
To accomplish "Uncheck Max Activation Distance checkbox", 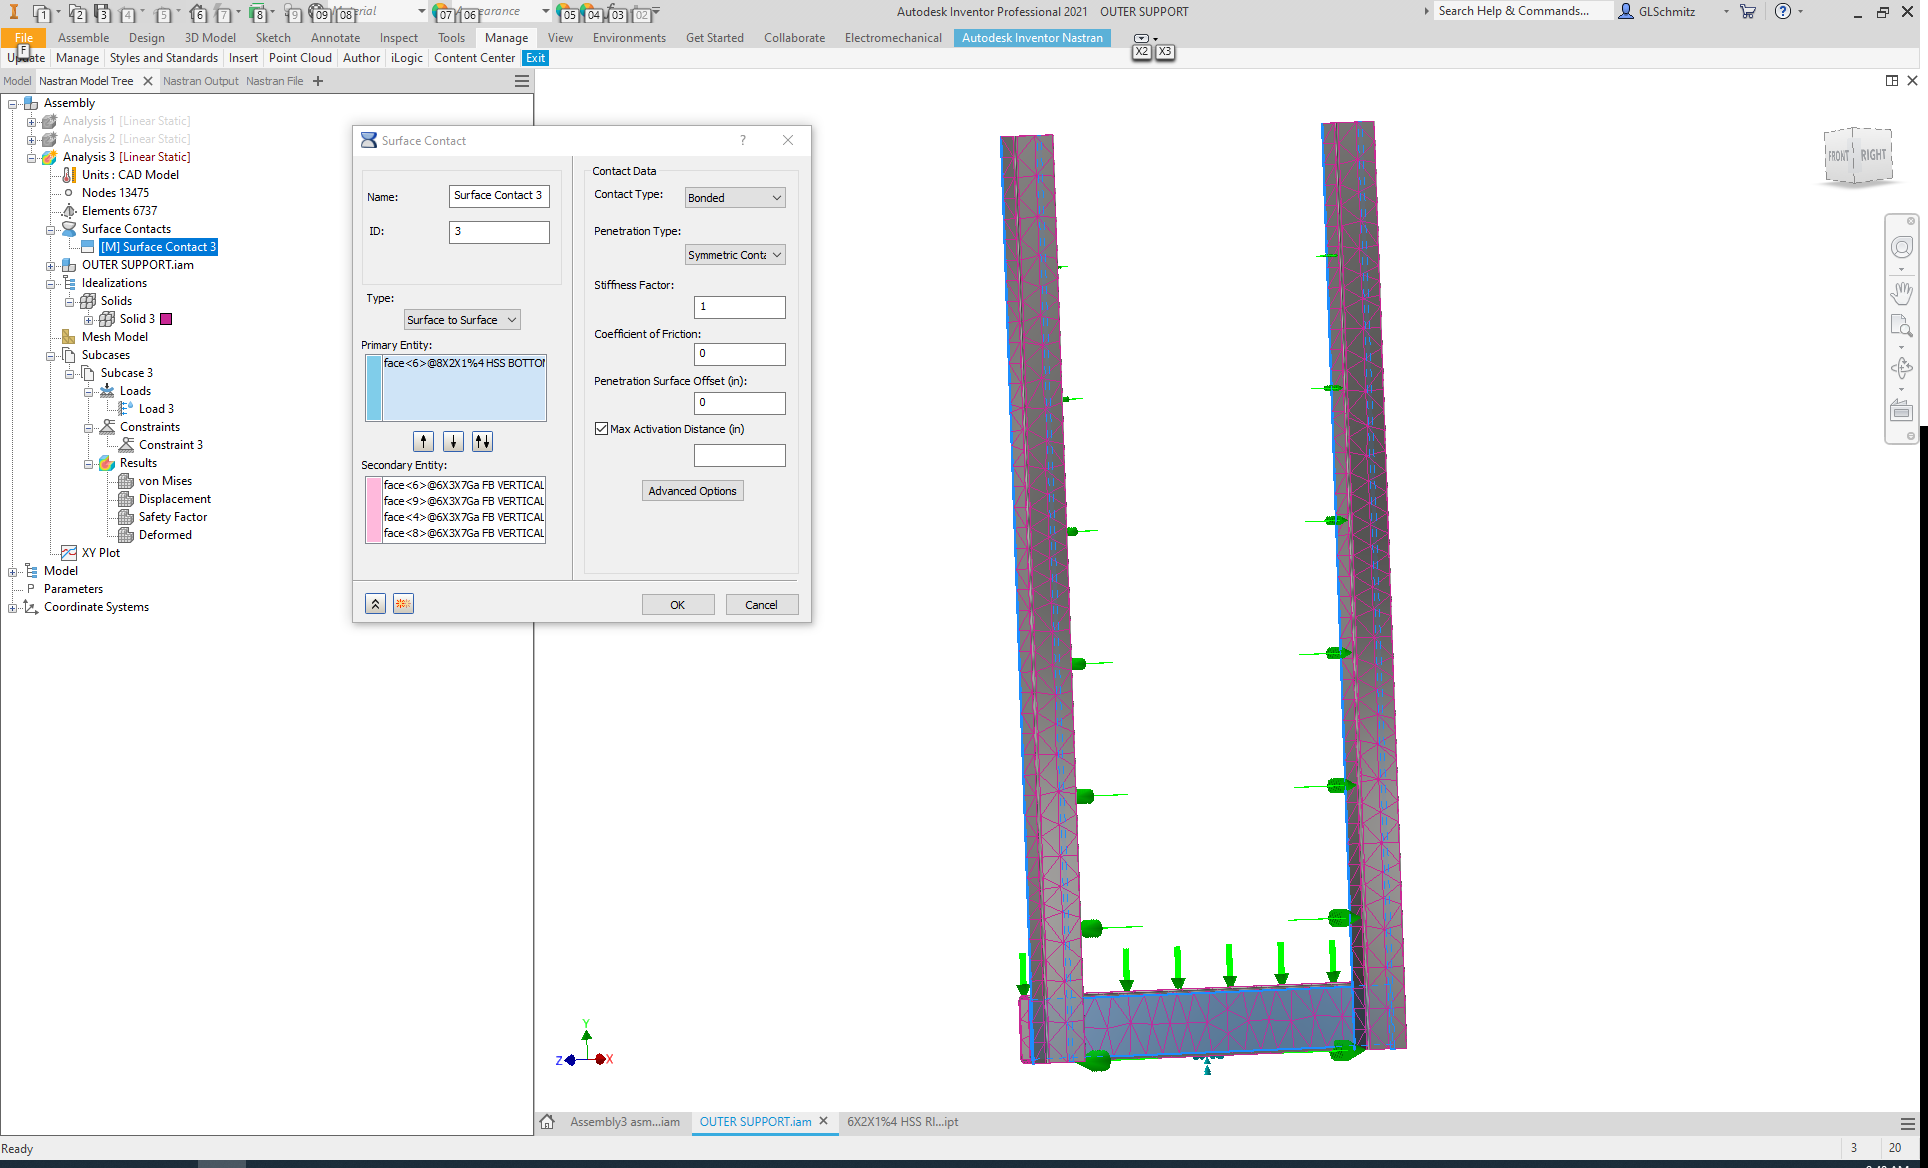I will (x=601, y=429).
